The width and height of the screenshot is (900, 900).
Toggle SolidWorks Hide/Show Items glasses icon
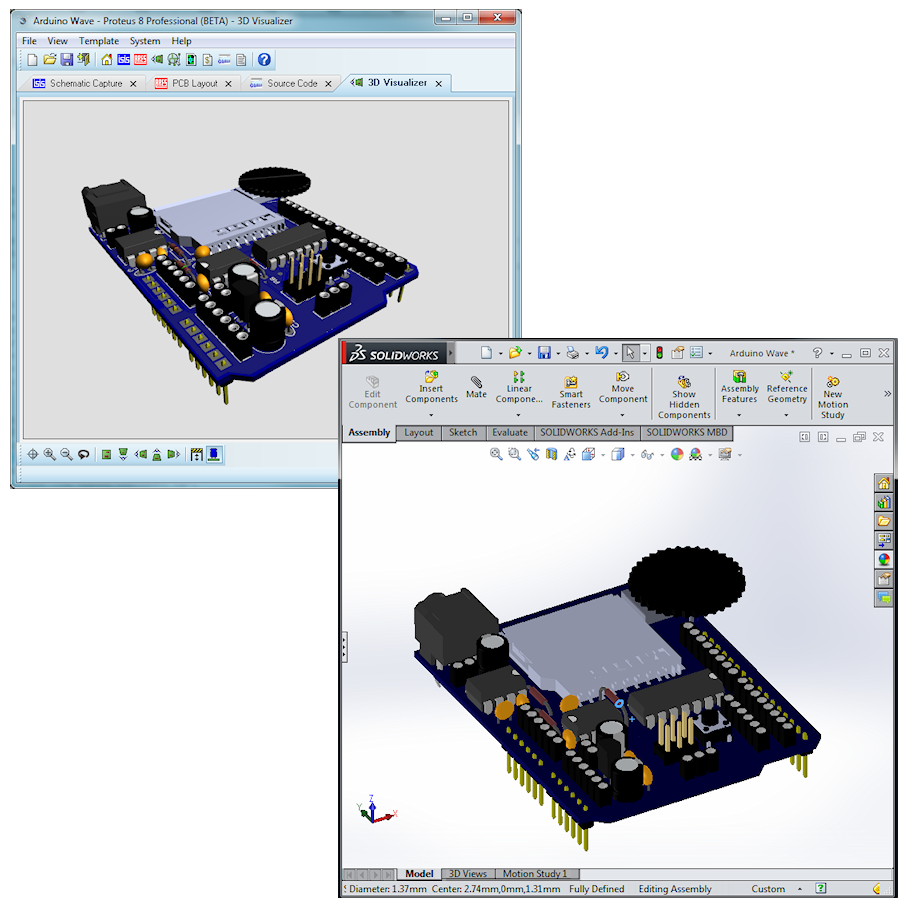click(x=647, y=455)
